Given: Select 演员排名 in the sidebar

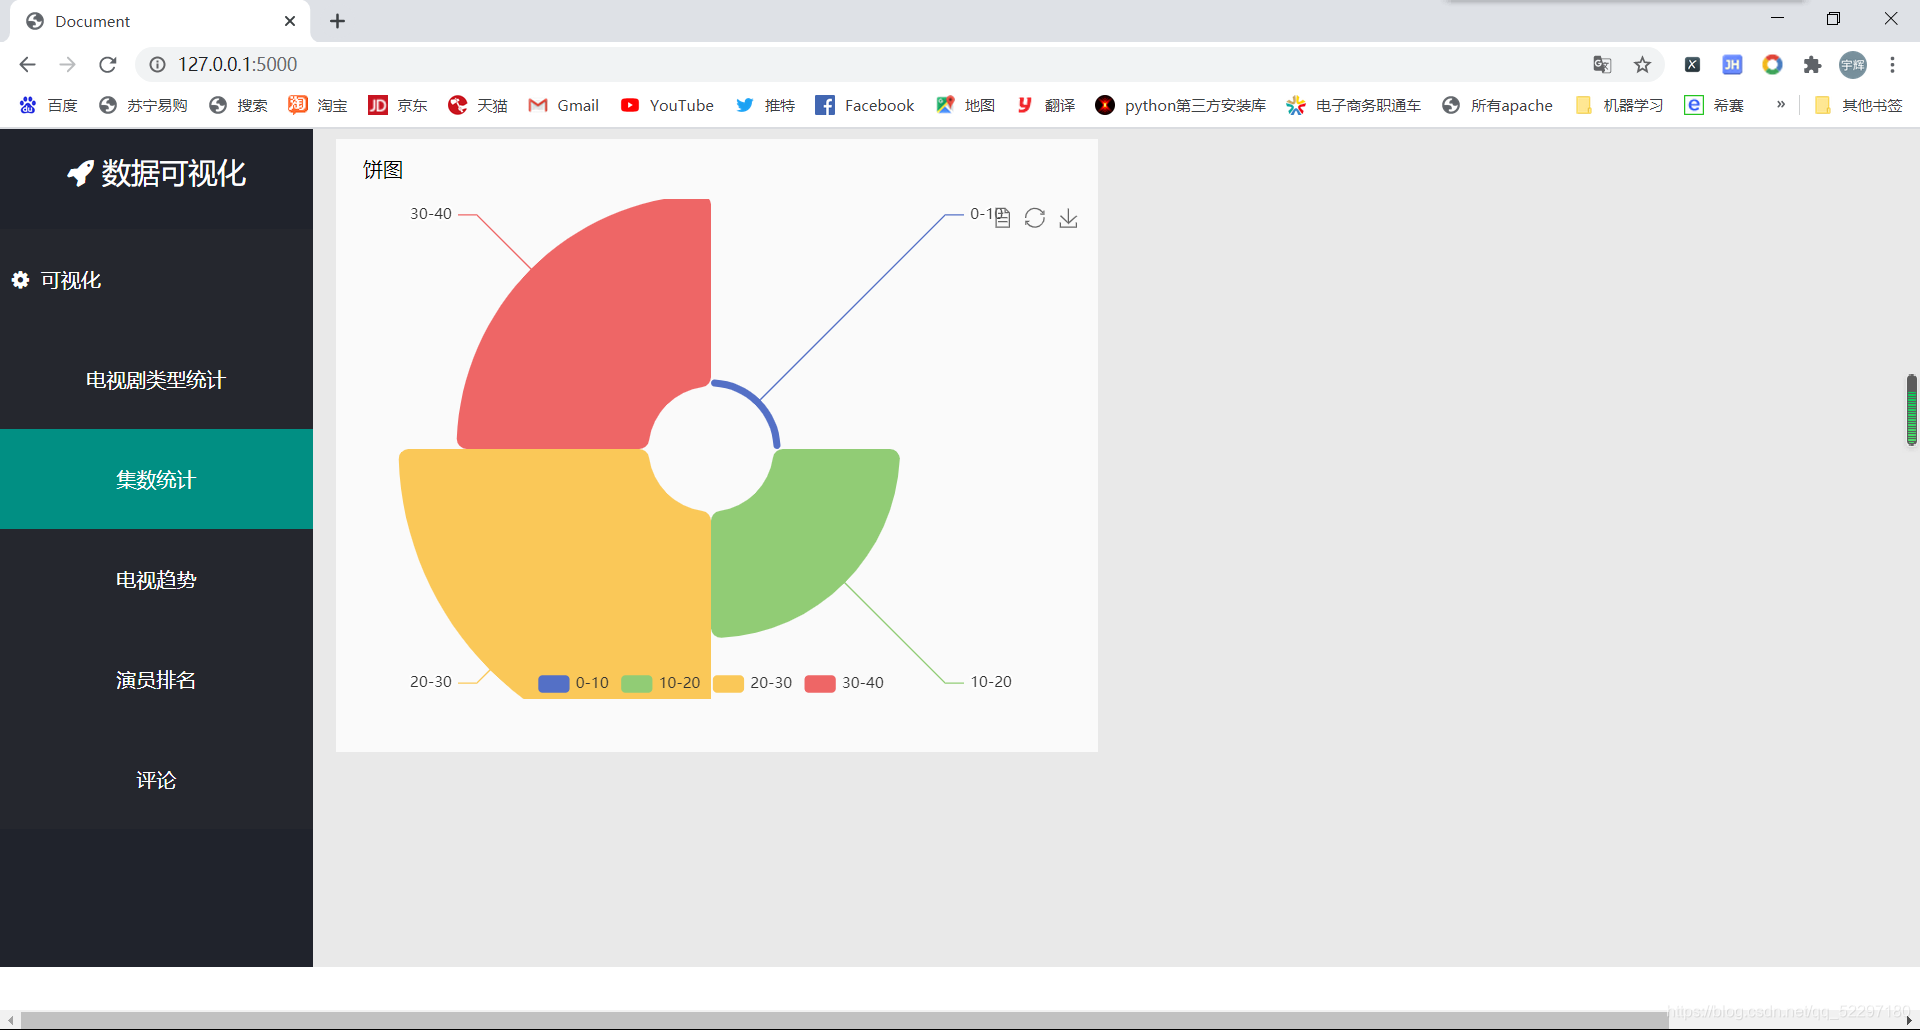Looking at the screenshot, I should [x=156, y=680].
